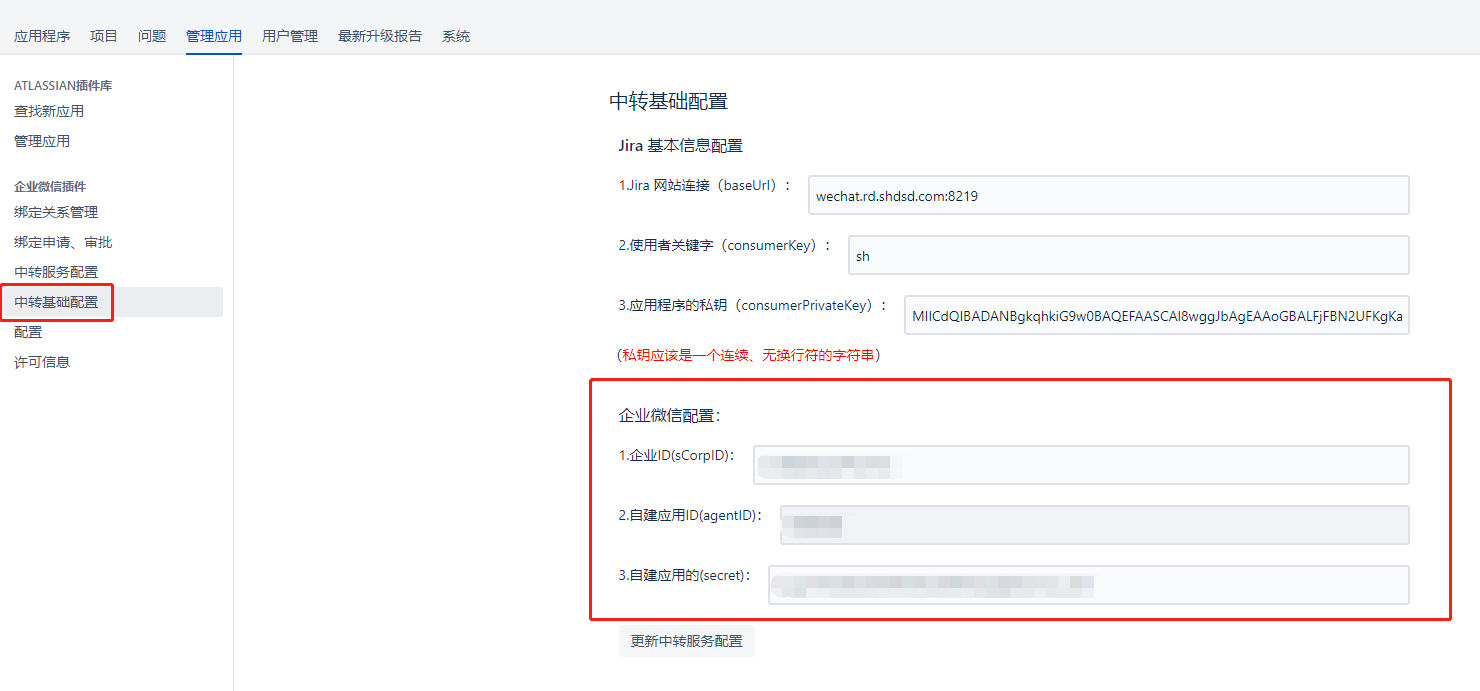Open the 最新升级报告 tab
Viewport: 1480px width, 691px height.
click(x=380, y=36)
